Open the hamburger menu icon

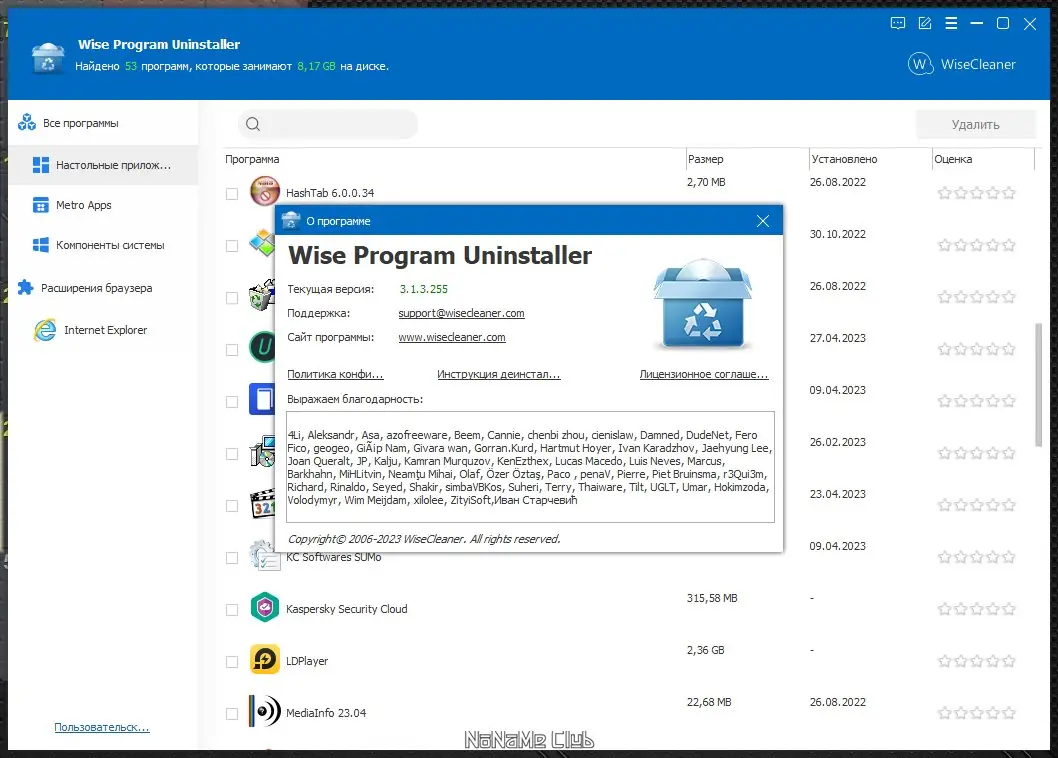[x=951, y=24]
